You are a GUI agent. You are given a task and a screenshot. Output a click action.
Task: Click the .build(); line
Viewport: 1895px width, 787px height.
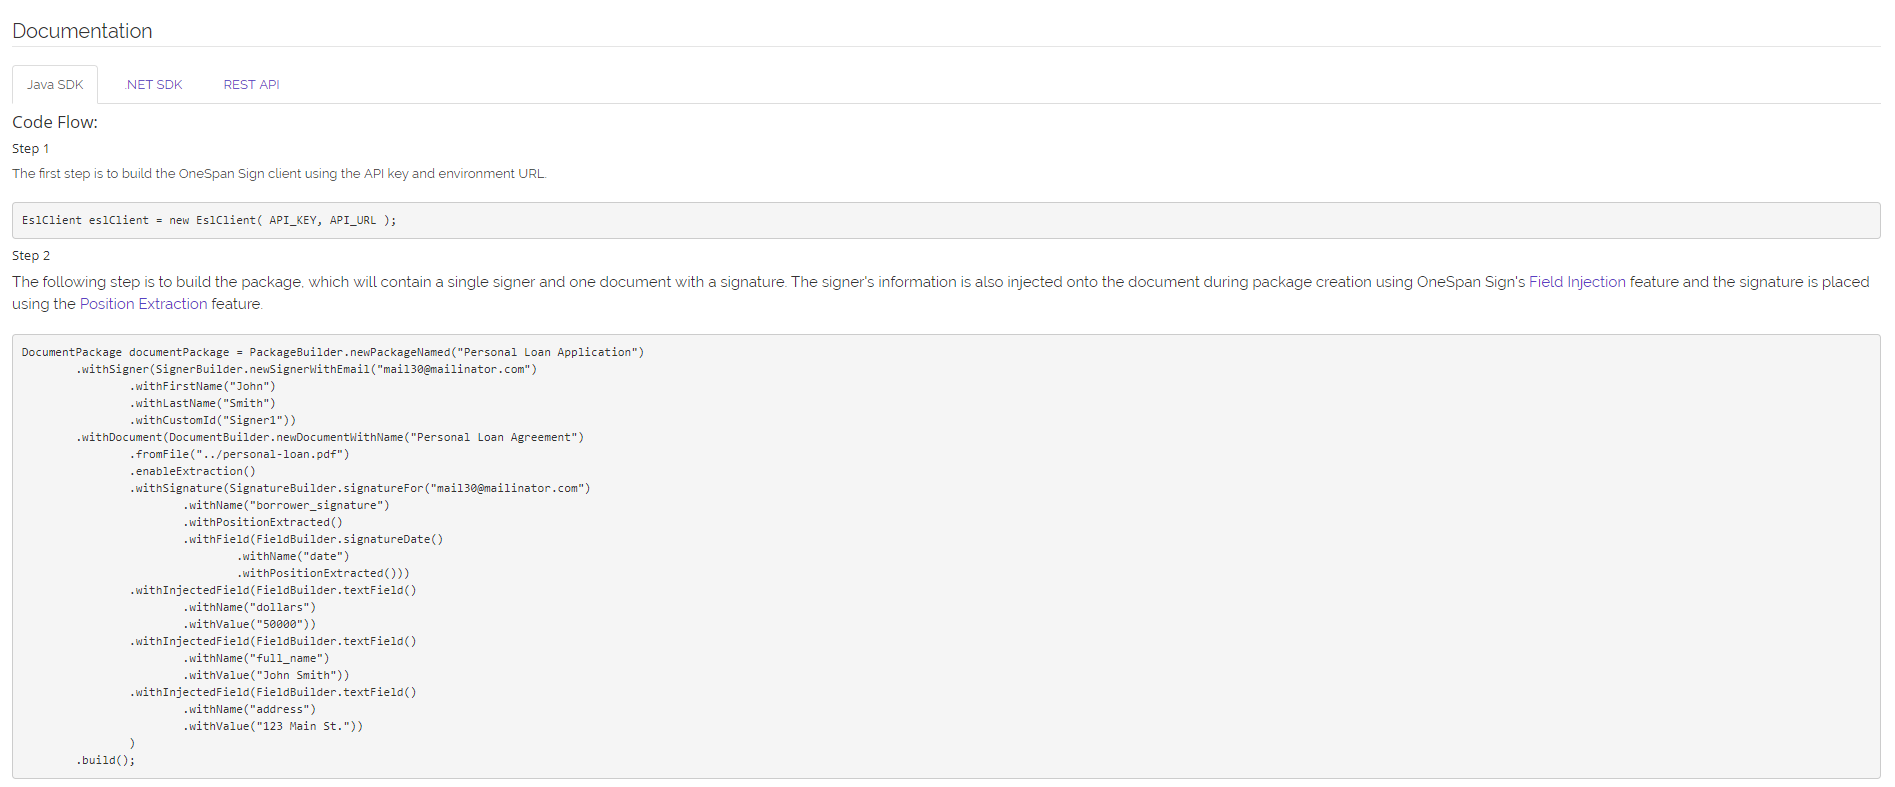pos(105,760)
